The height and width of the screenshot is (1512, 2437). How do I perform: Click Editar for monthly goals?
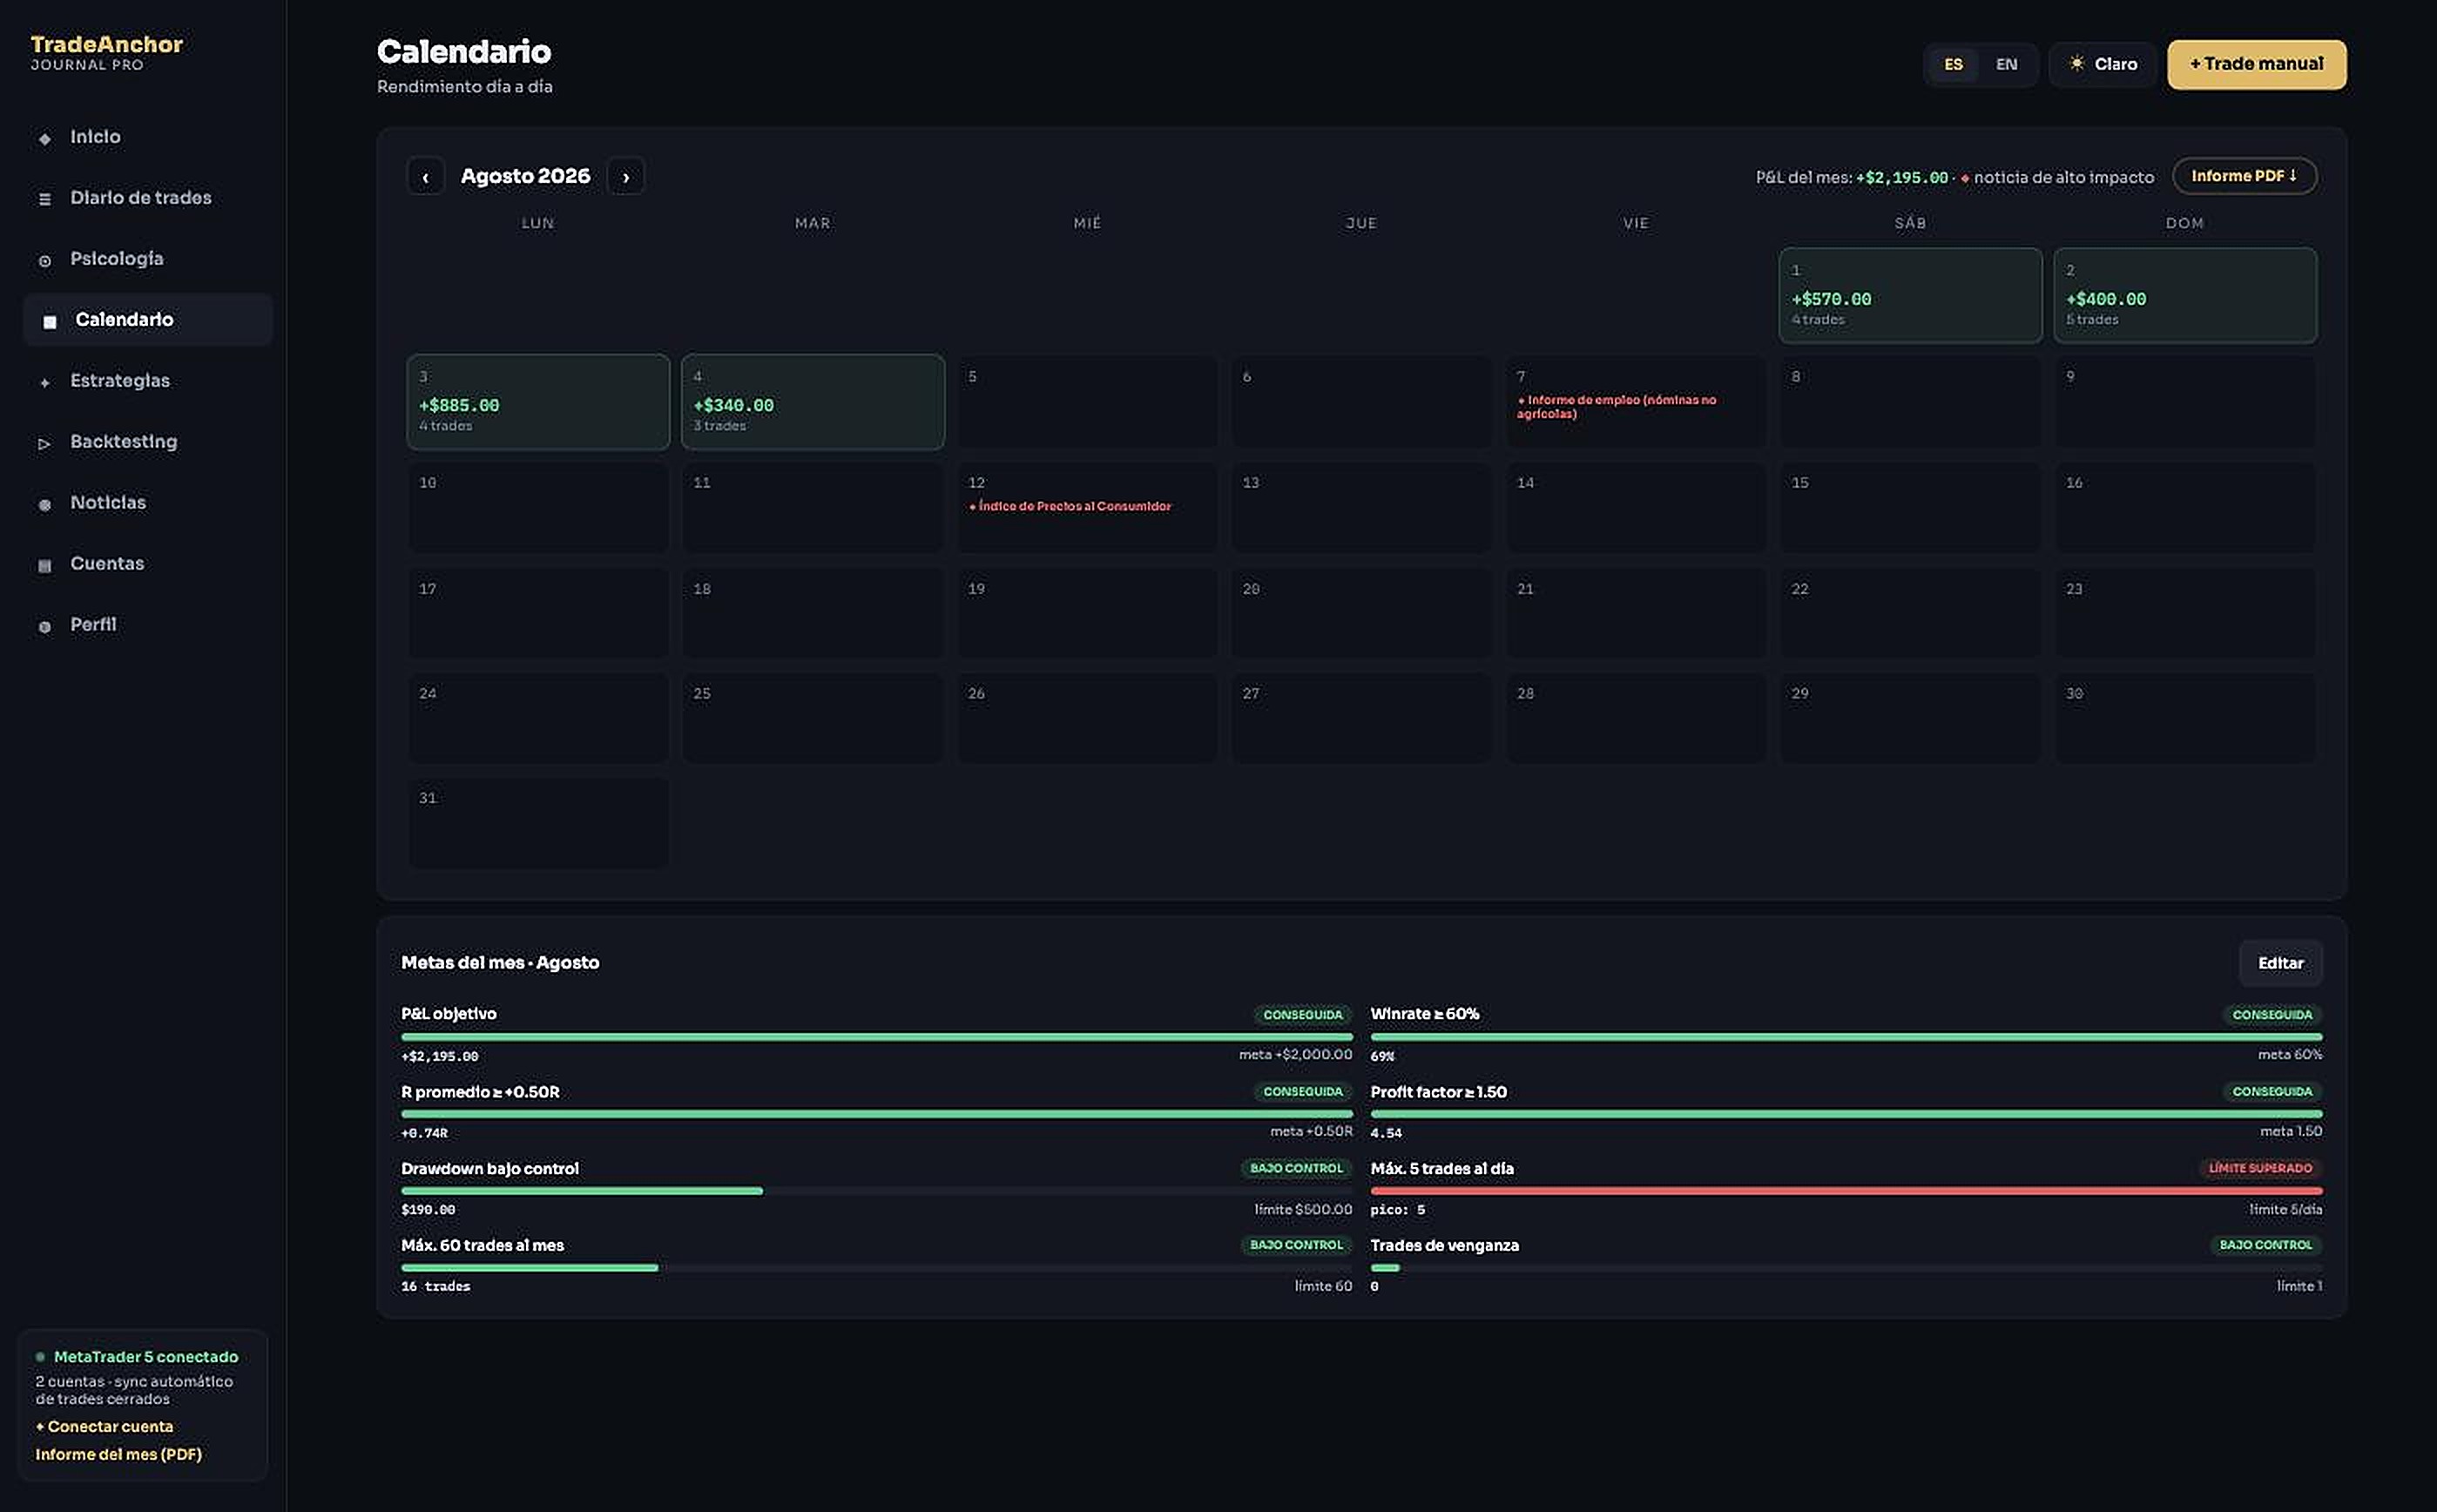click(2280, 963)
